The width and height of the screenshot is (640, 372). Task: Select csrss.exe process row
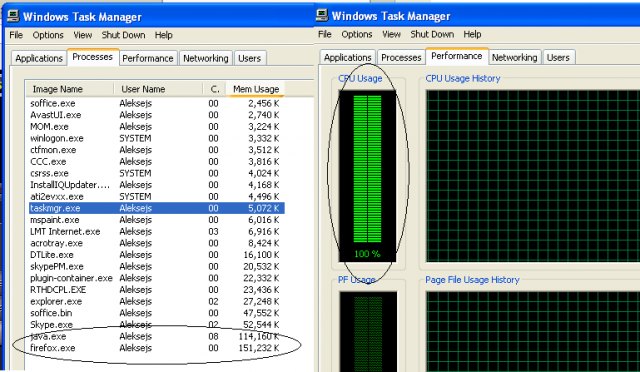[x=157, y=173]
